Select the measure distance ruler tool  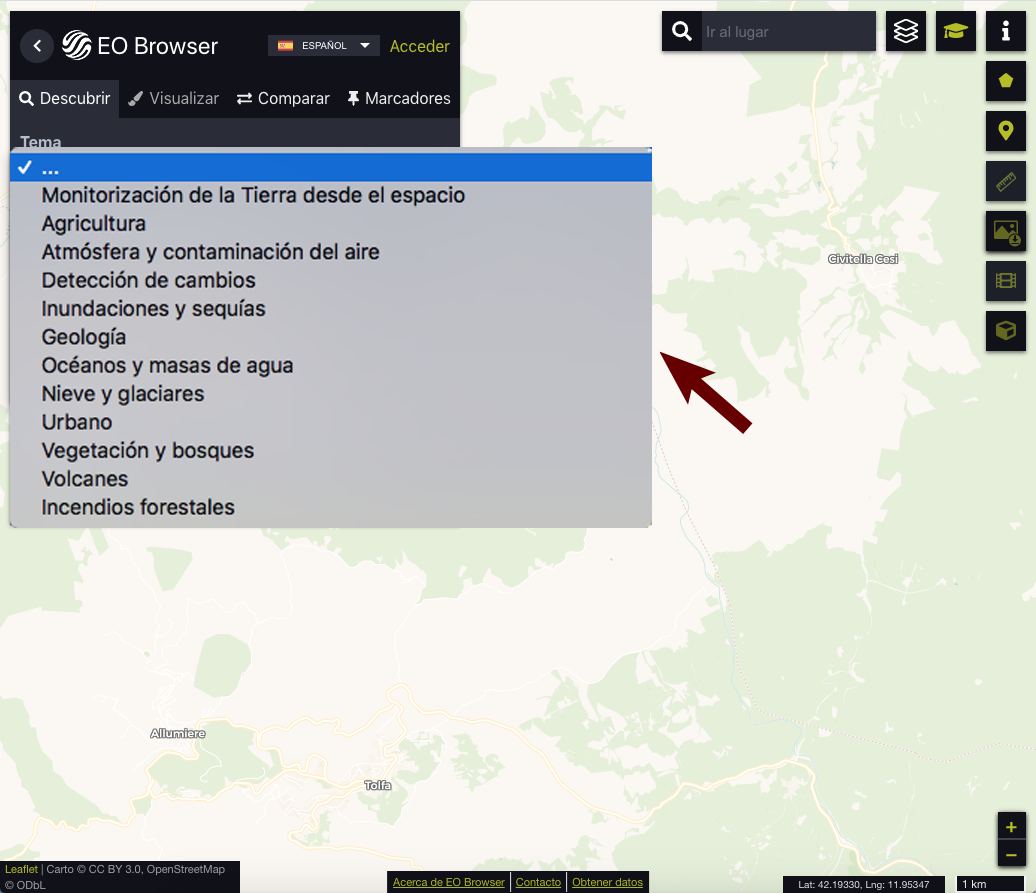[1006, 181]
